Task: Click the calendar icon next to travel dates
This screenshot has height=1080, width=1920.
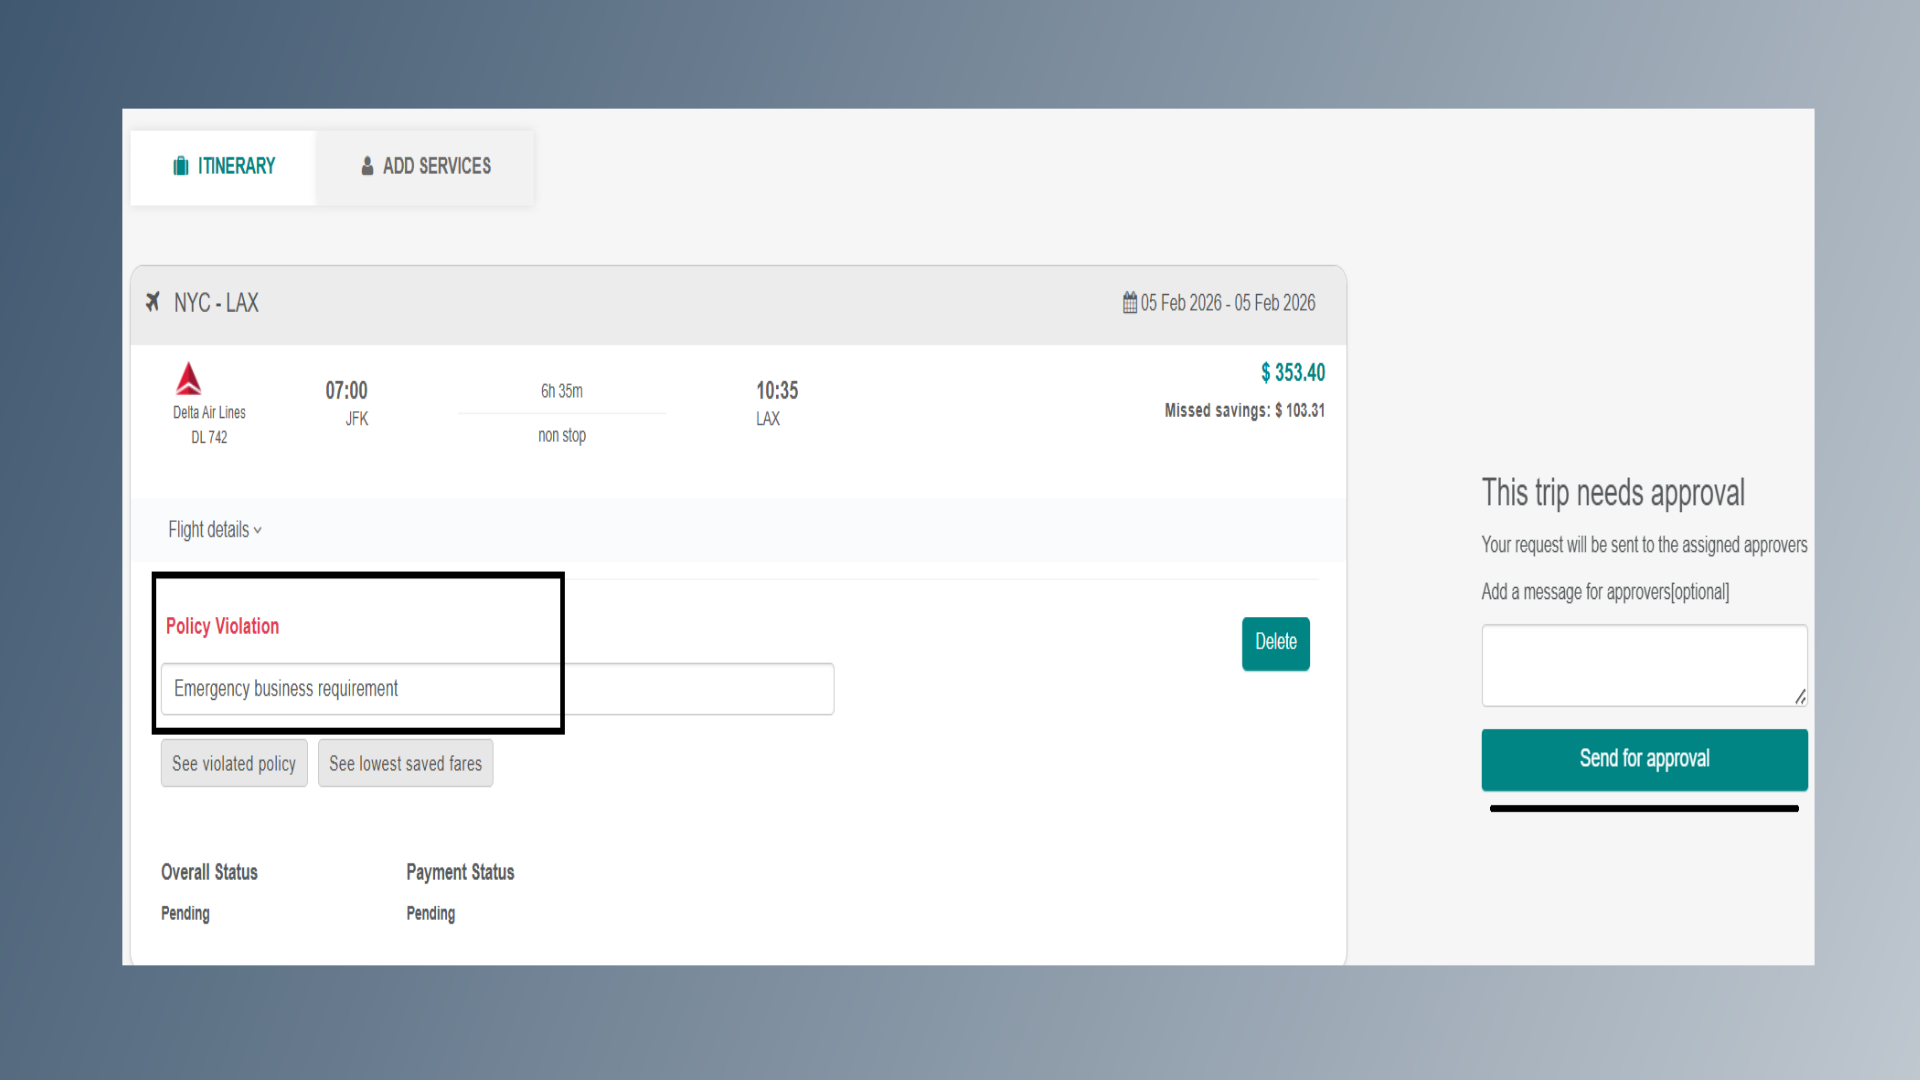Action: [x=1129, y=303]
